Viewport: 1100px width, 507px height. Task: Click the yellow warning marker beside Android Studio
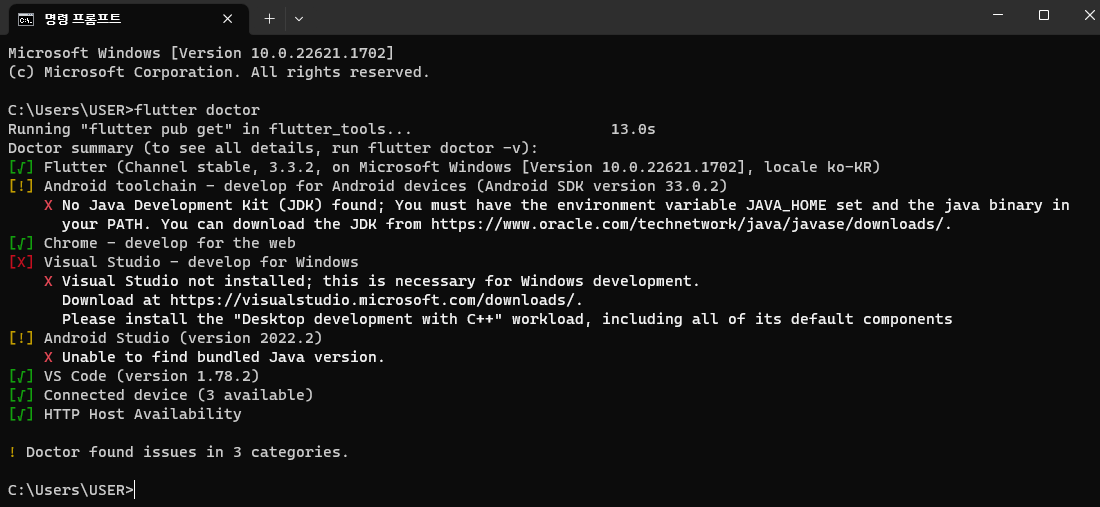click(x=21, y=338)
